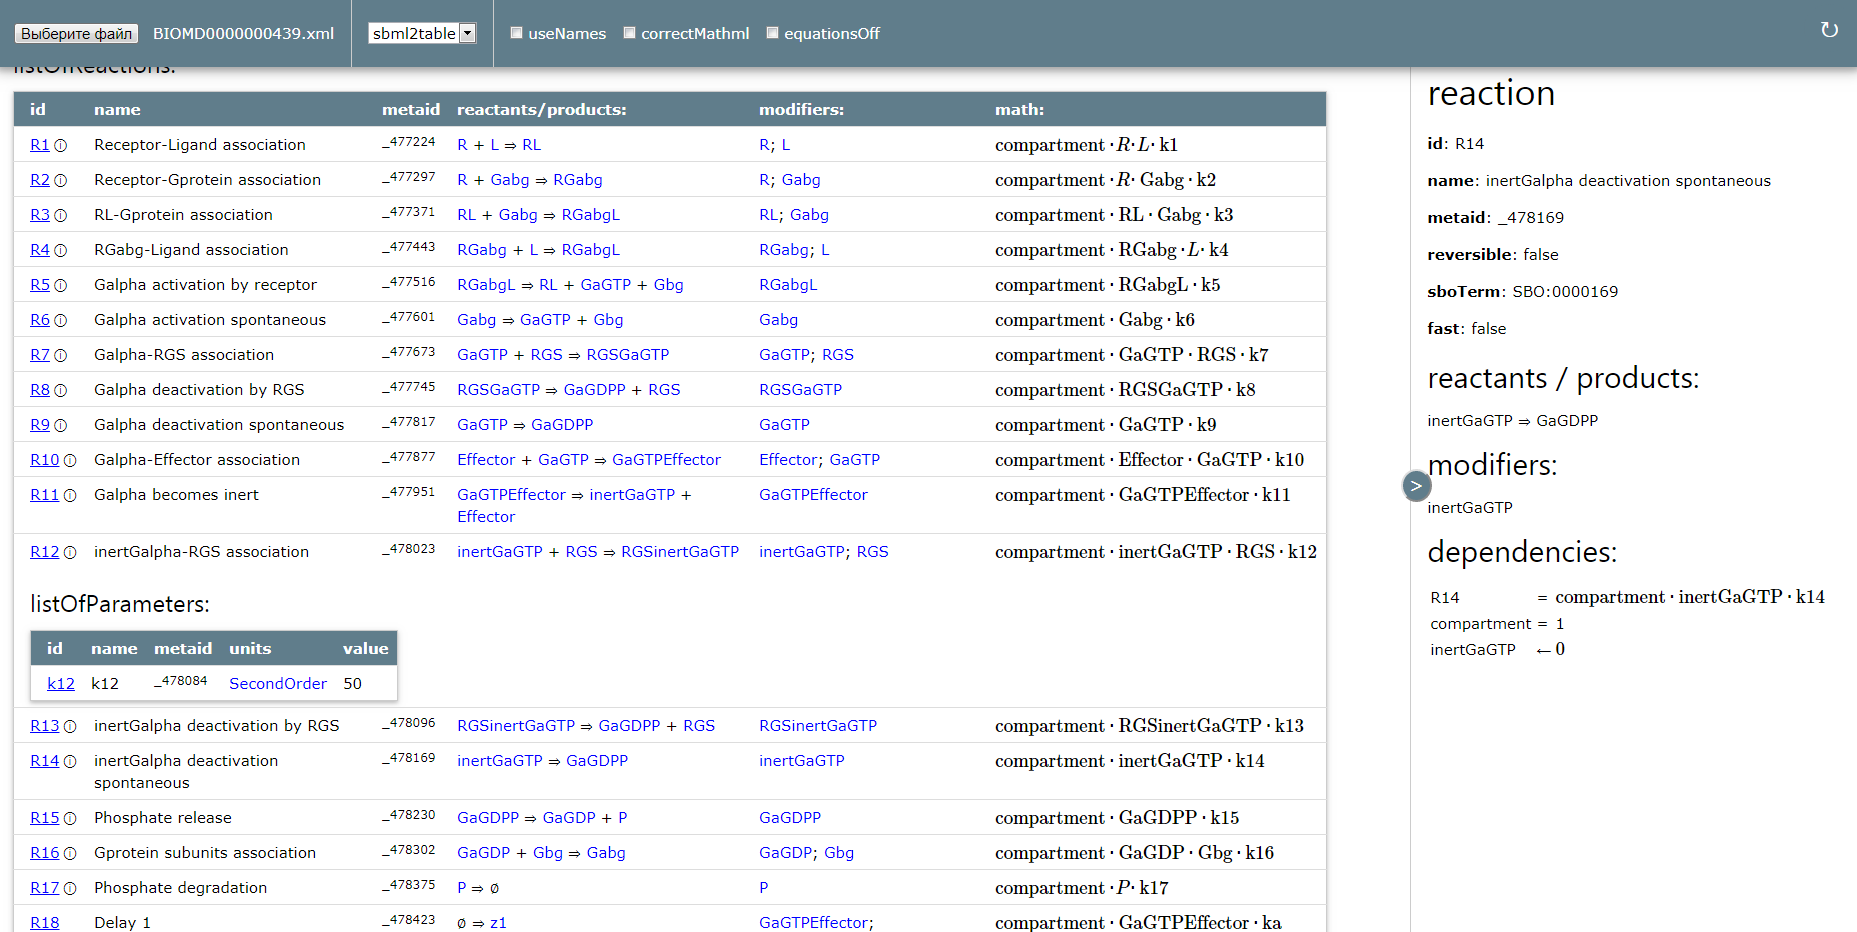Click the choose file button
Screen dimensions: 1857x932
tap(76, 33)
